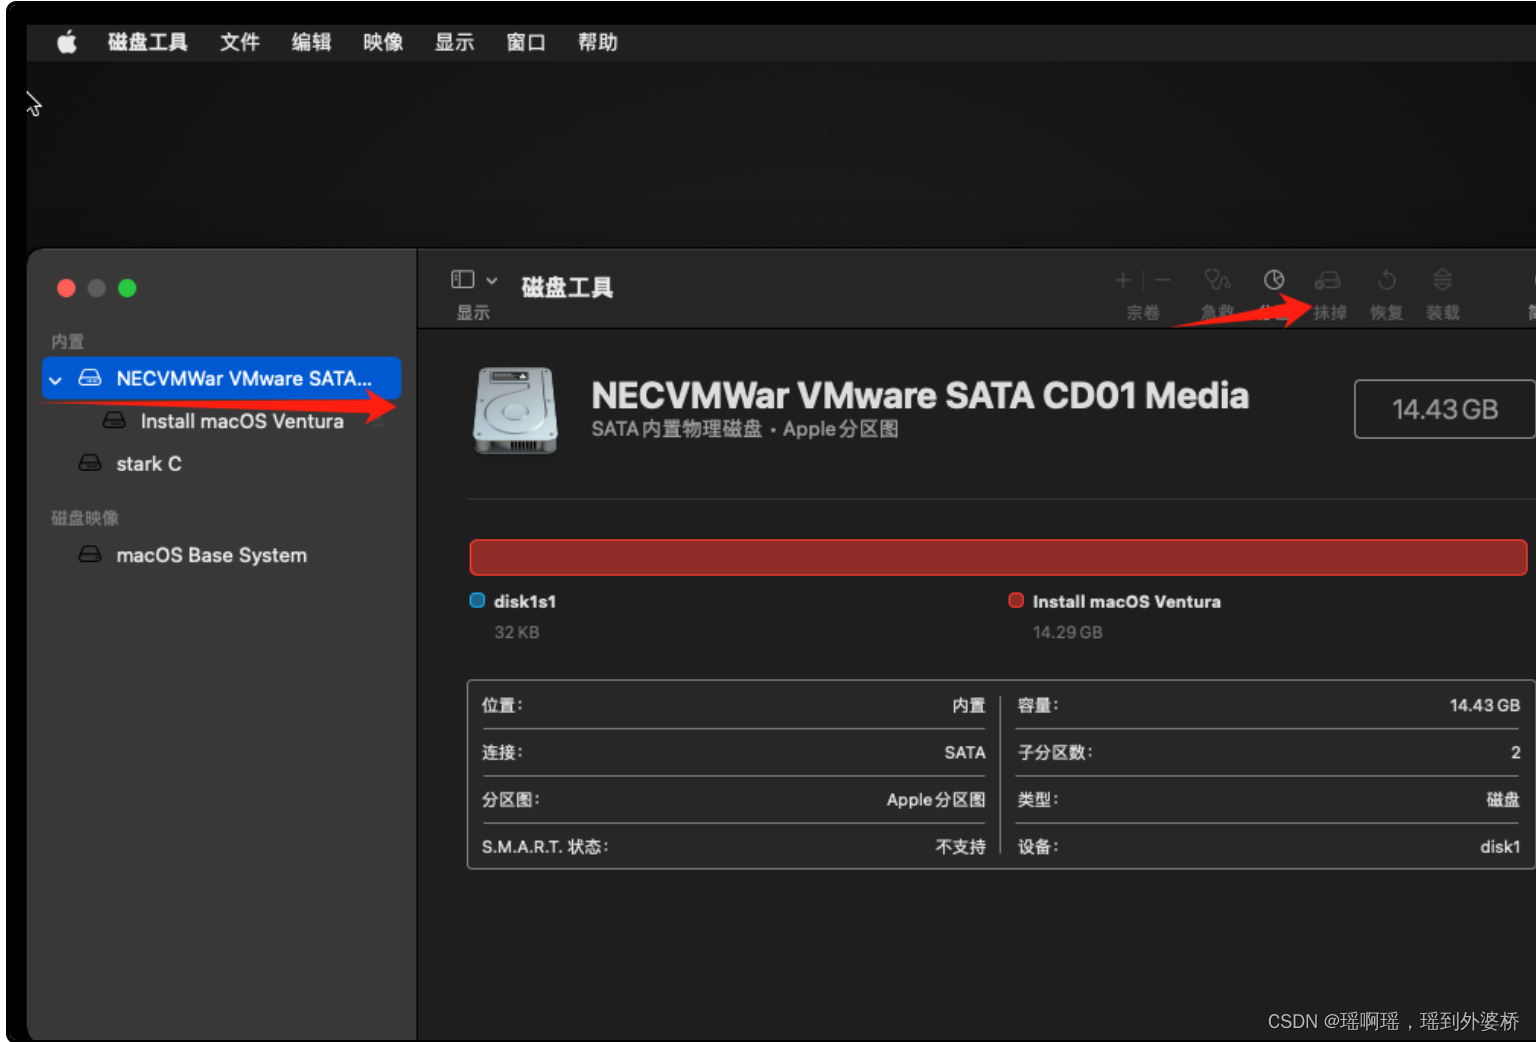The image size is (1536, 1042).
Task: Select NECVMWar VMware SATA disk in sidebar
Action: (222, 378)
